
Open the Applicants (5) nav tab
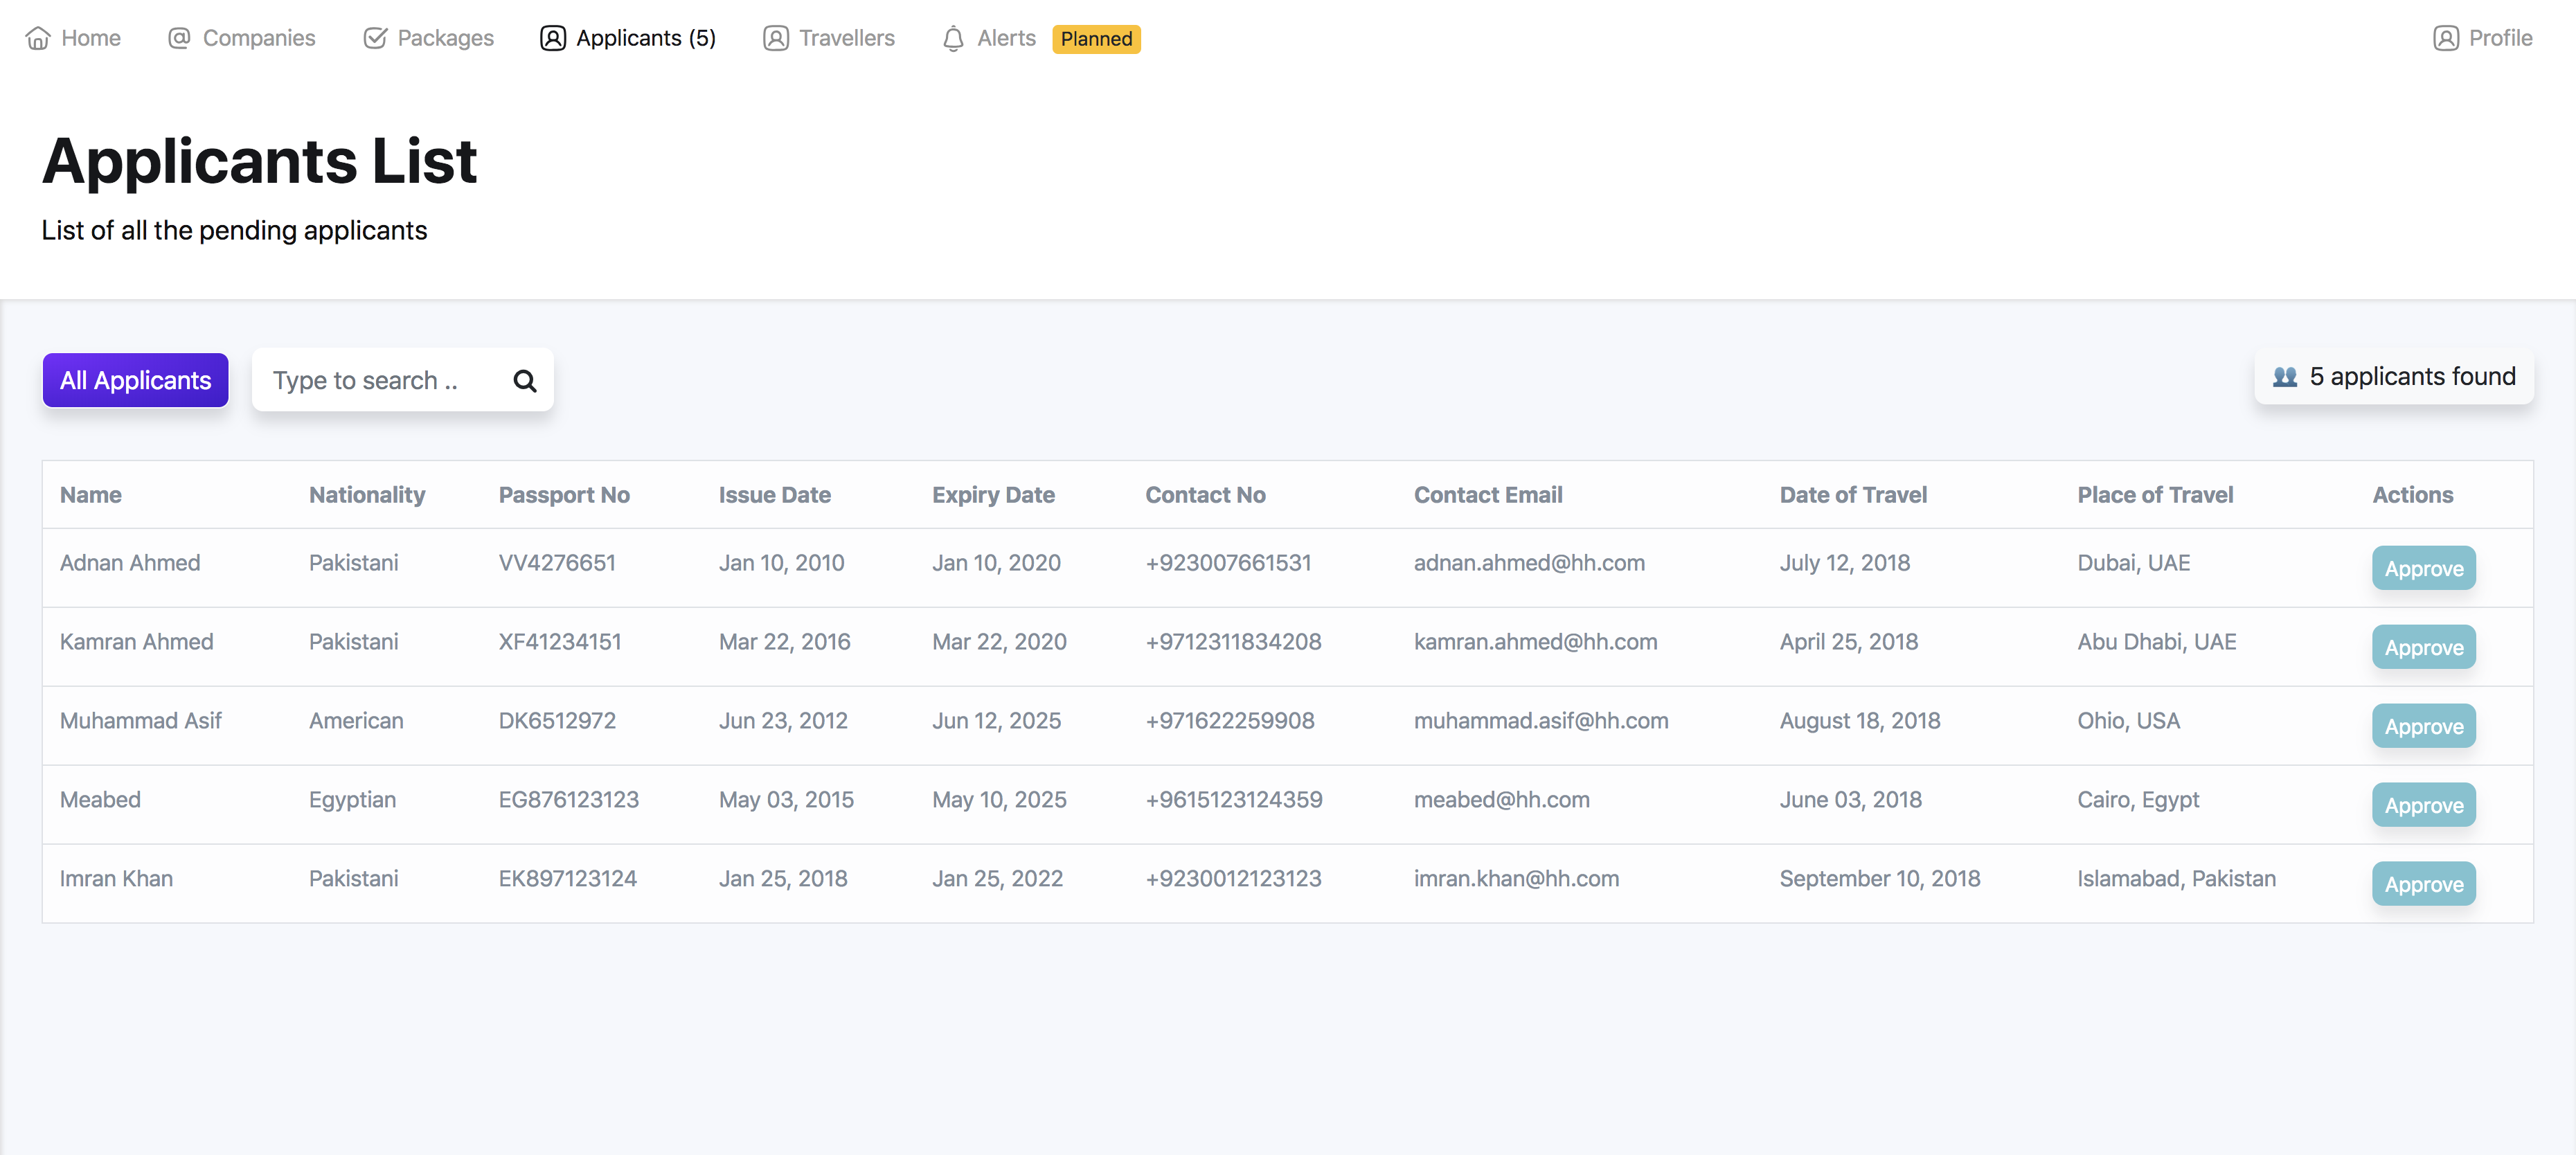645,38
